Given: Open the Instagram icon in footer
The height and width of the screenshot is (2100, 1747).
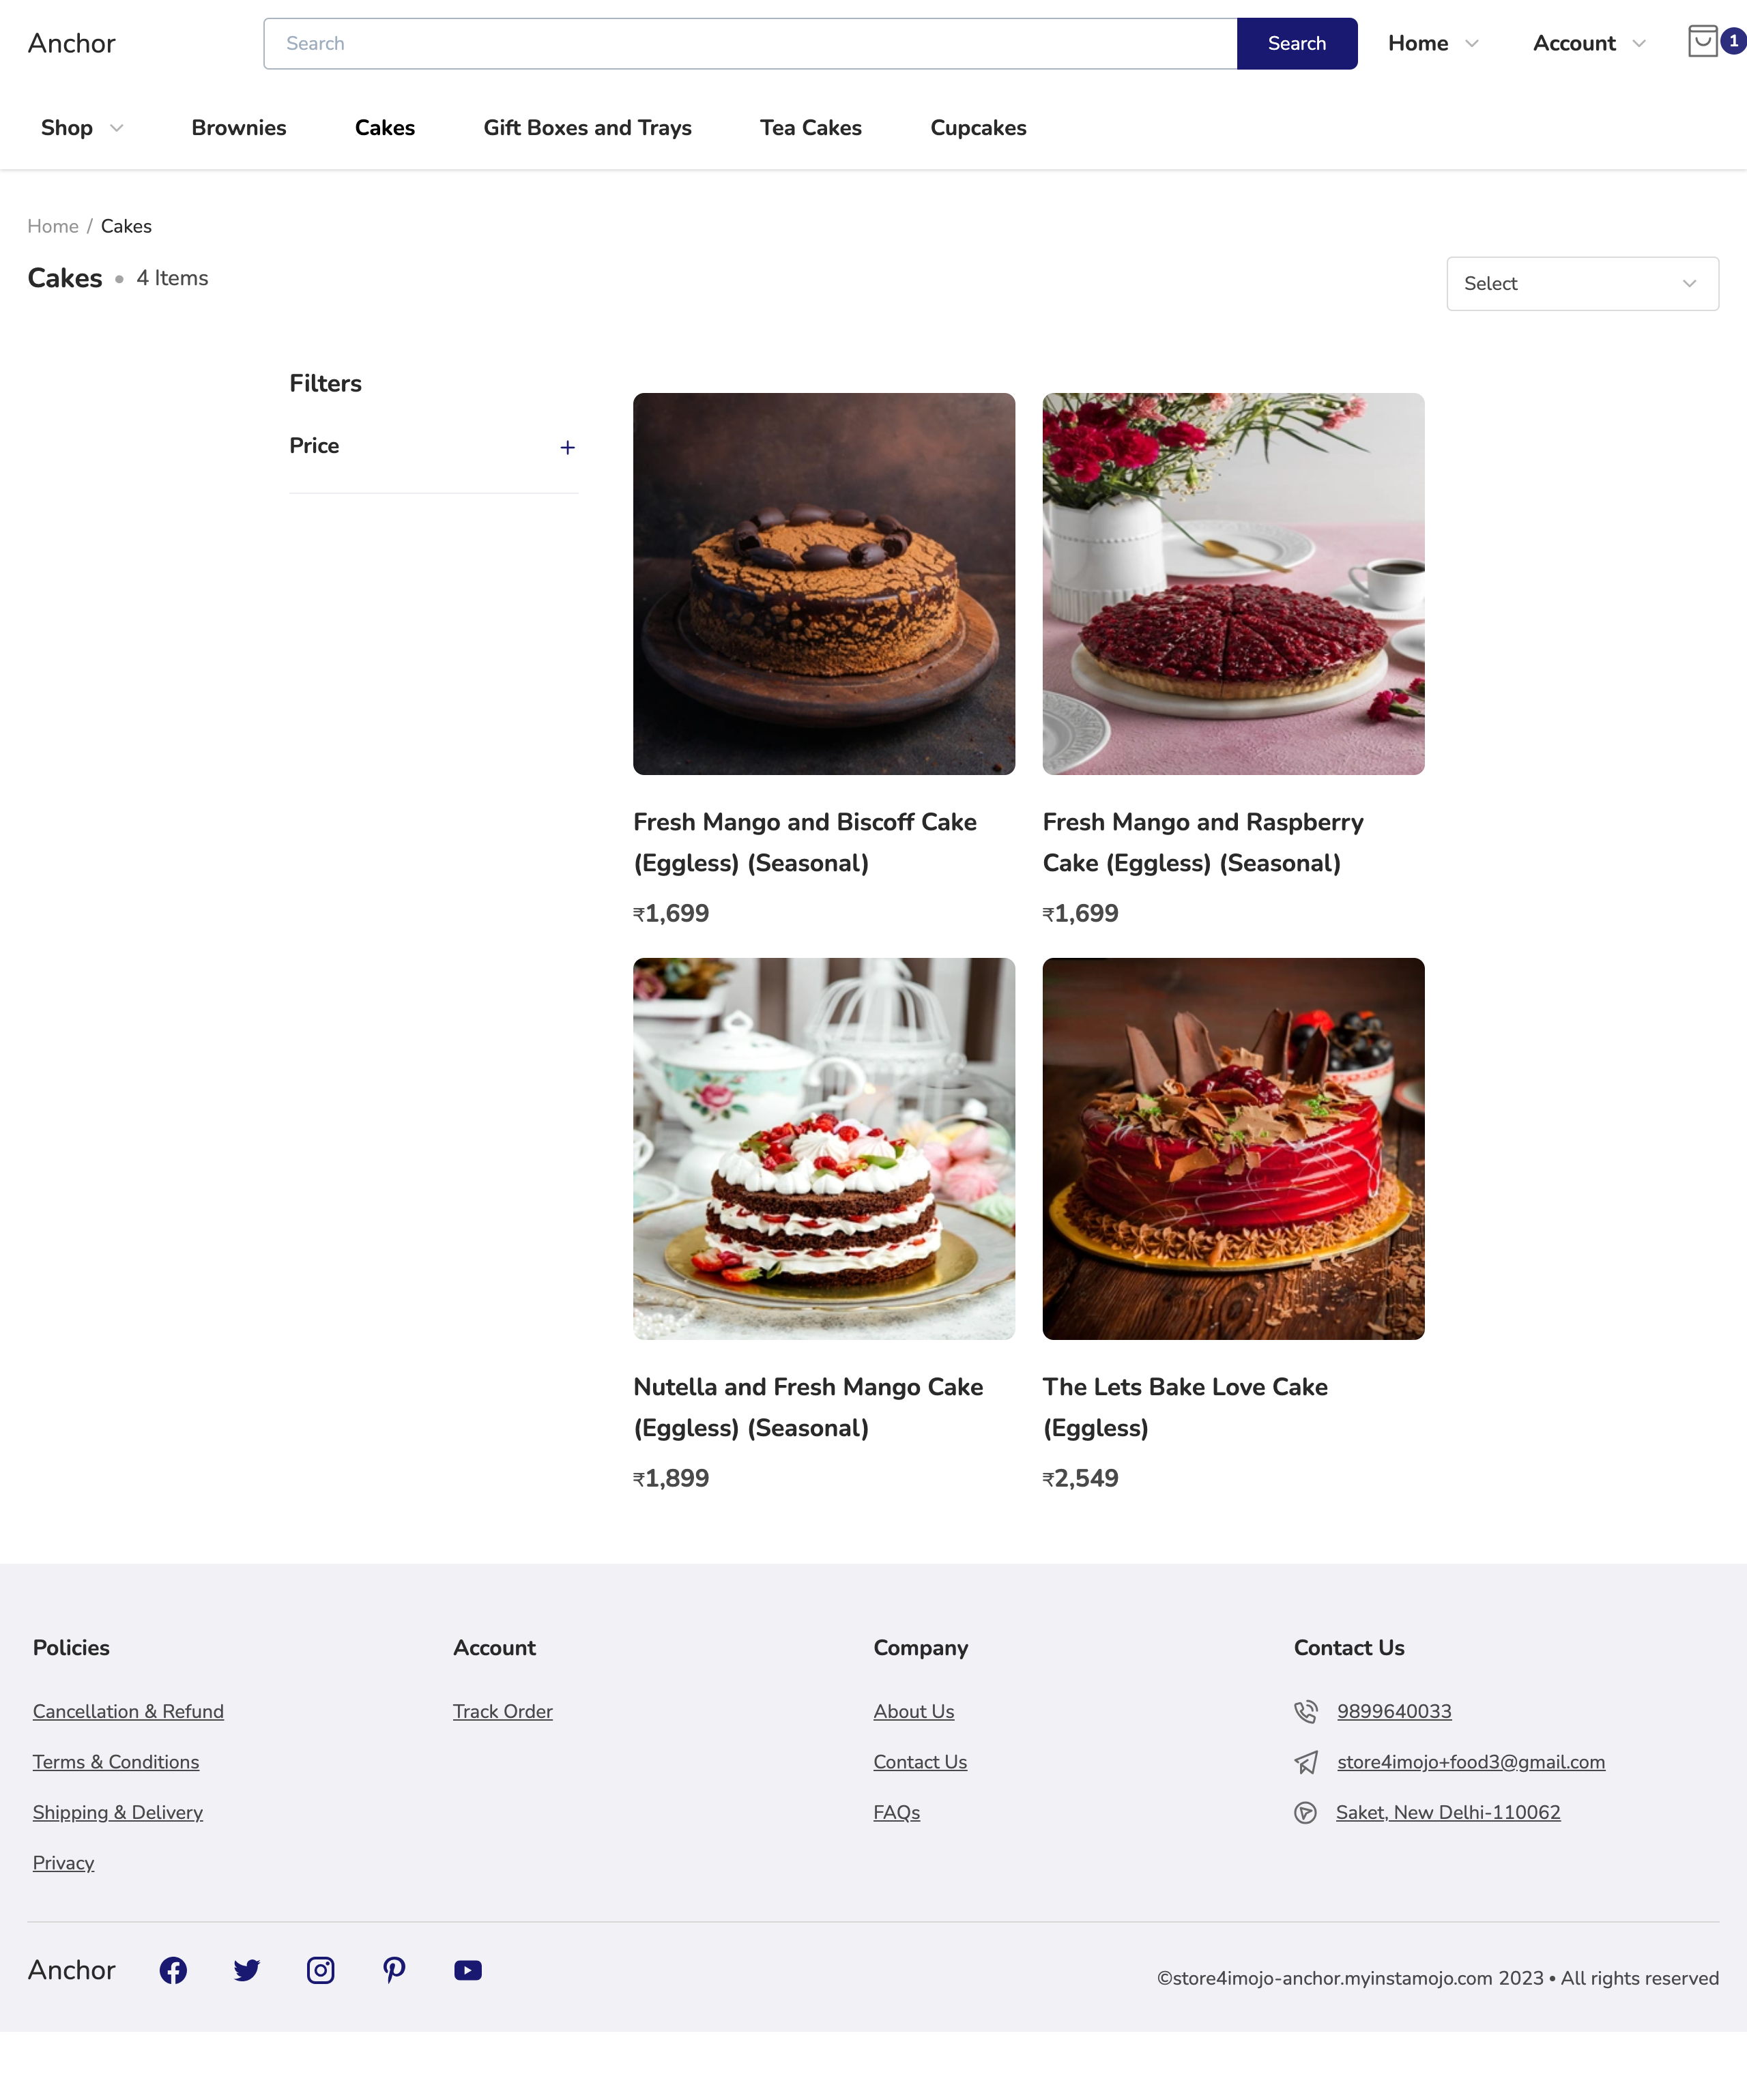Looking at the screenshot, I should click(x=320, y=1970).
